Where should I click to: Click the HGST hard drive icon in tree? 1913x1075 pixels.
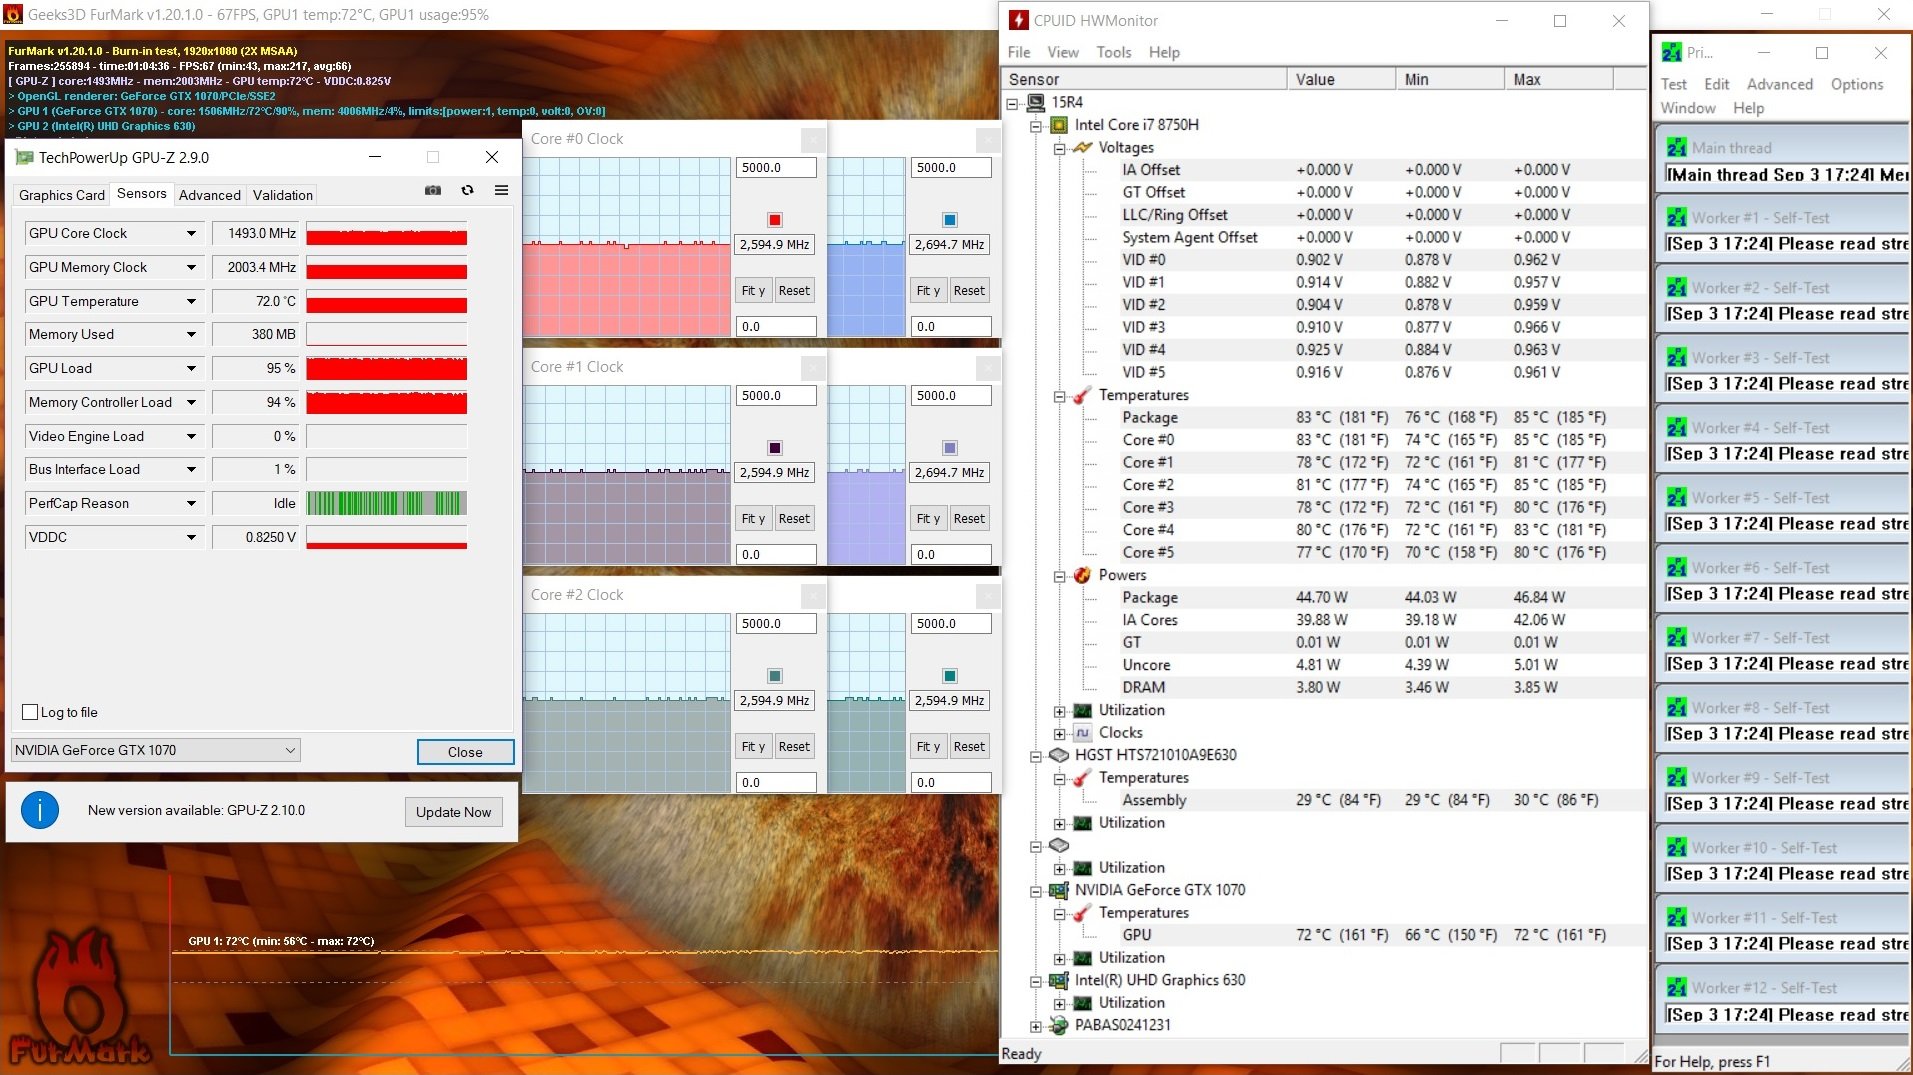1059,755
